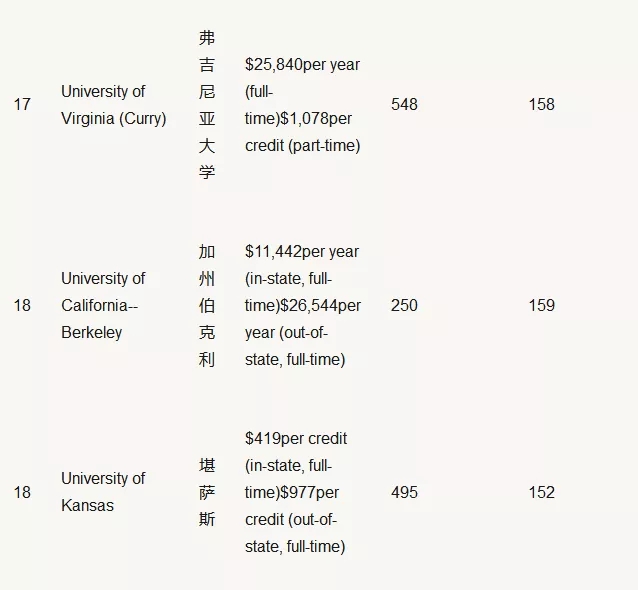Click the score value 152
This screenshot has height=590, width=638.
click(x=541, y=492)
